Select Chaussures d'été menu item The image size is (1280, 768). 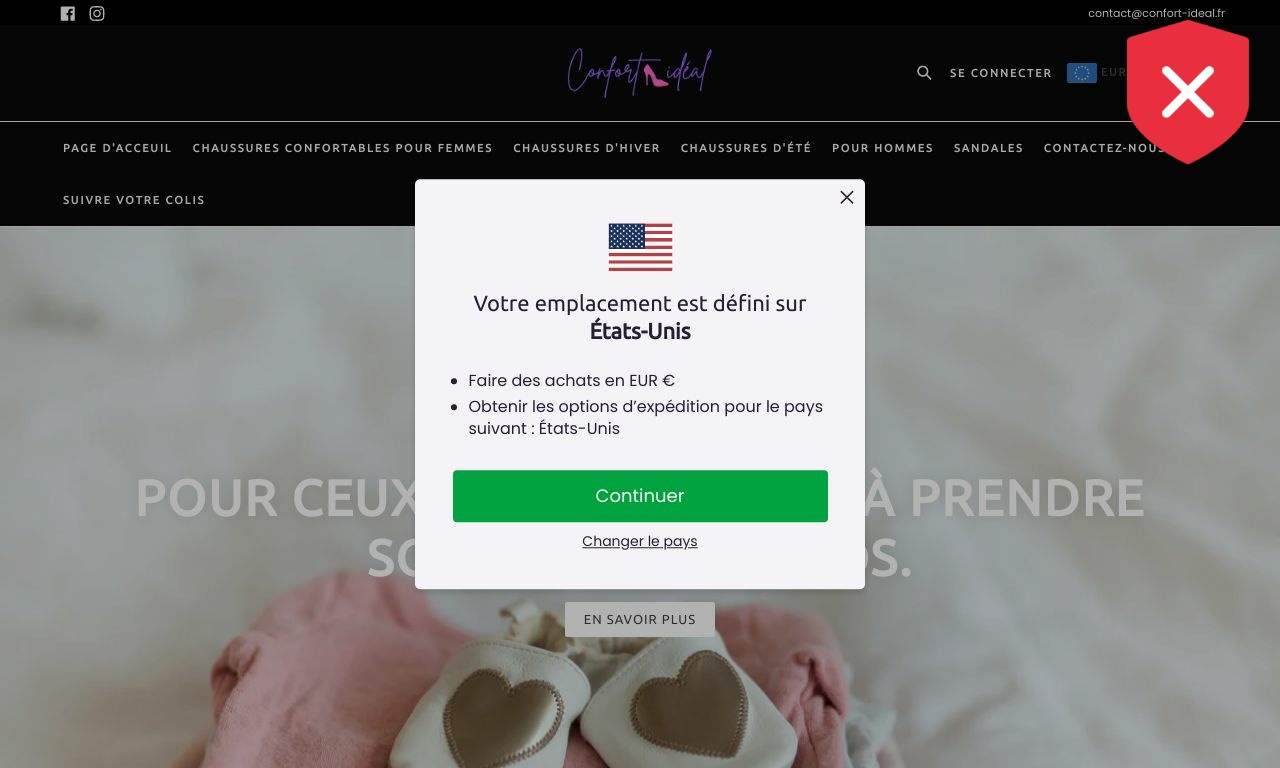coord(746,148)
